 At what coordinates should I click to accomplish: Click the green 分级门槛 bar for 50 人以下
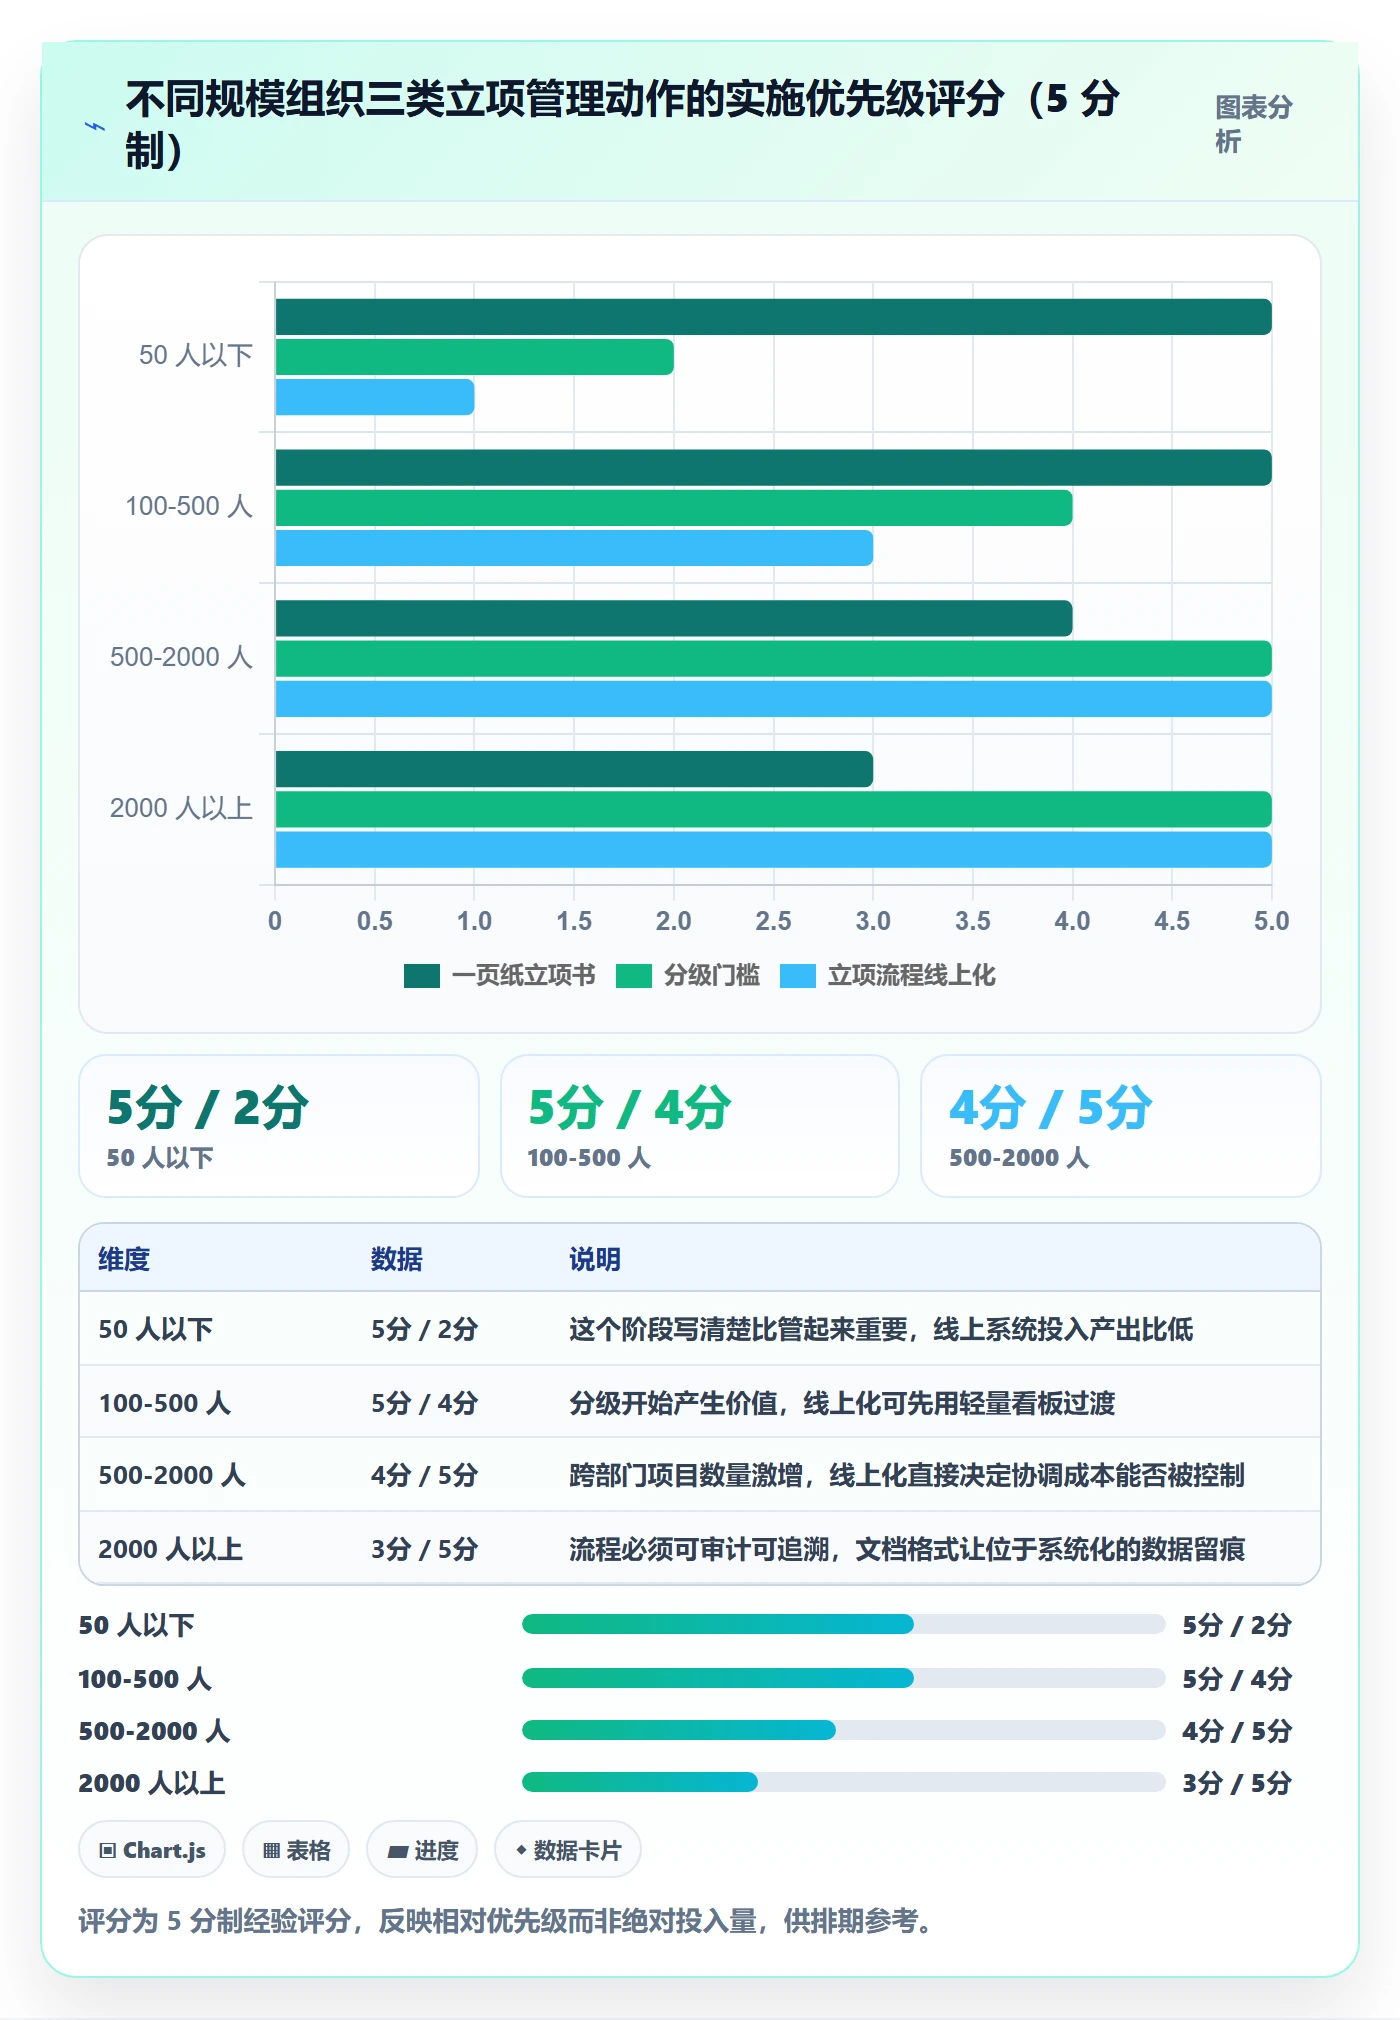(474, 357)
